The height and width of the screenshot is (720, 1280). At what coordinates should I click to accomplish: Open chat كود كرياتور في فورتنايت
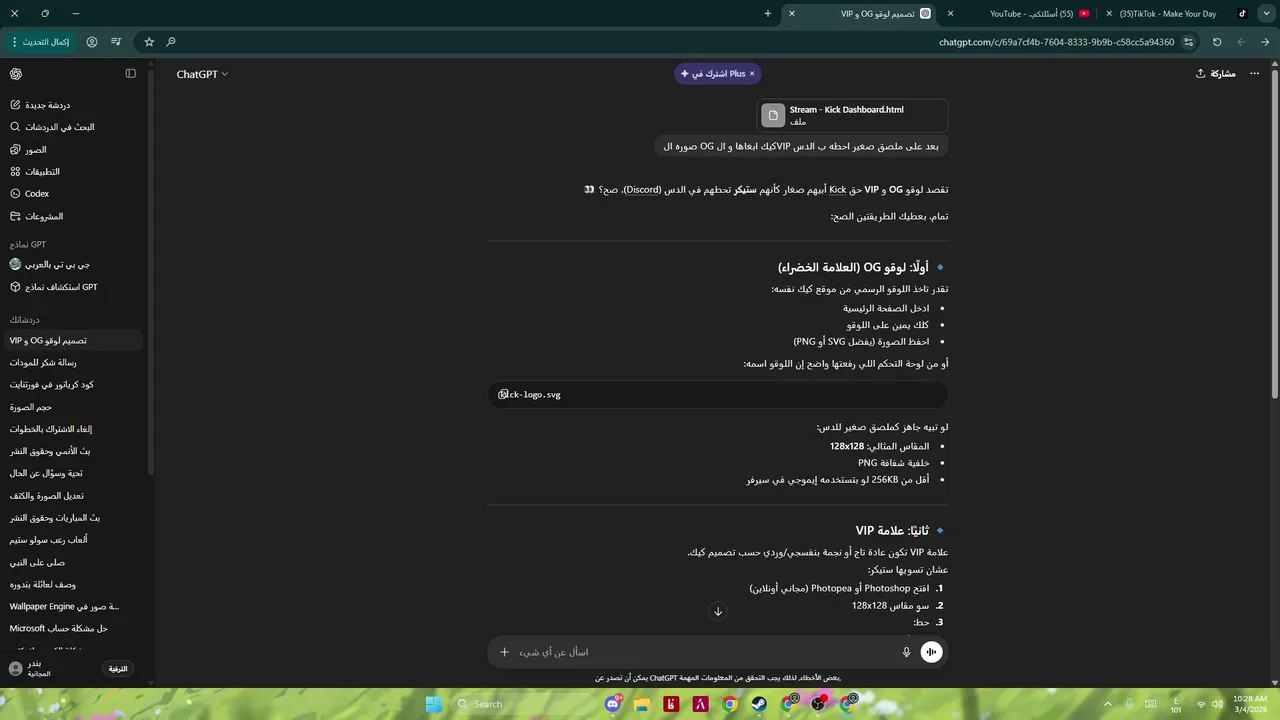pyautogui.click(x=74, y=385)
